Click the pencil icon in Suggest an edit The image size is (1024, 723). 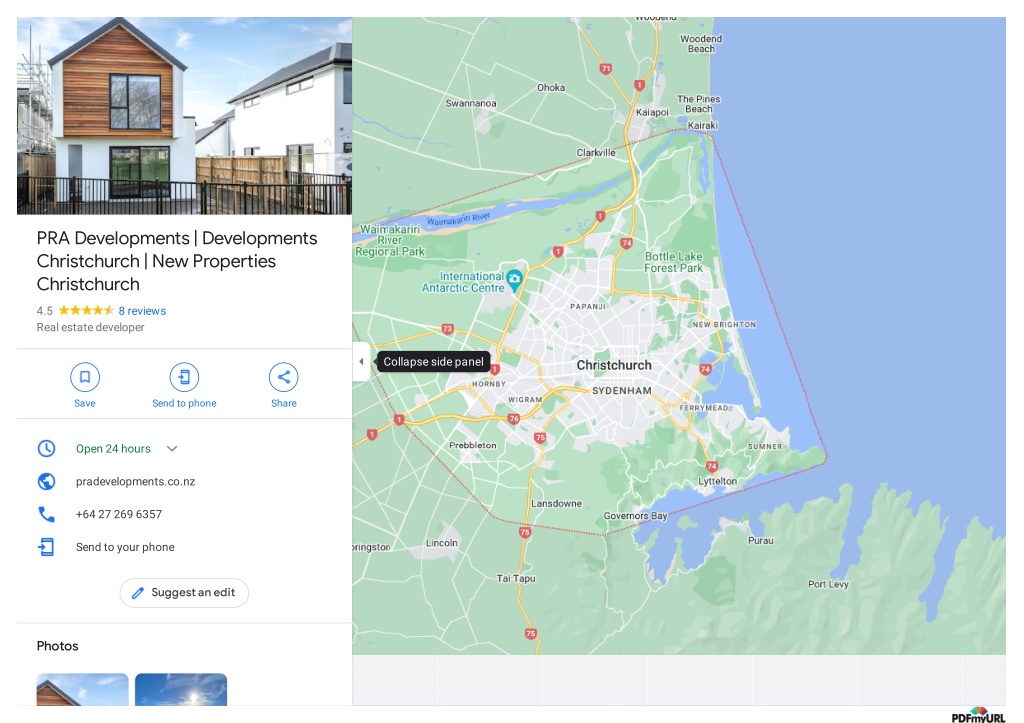tap(138, 592)
